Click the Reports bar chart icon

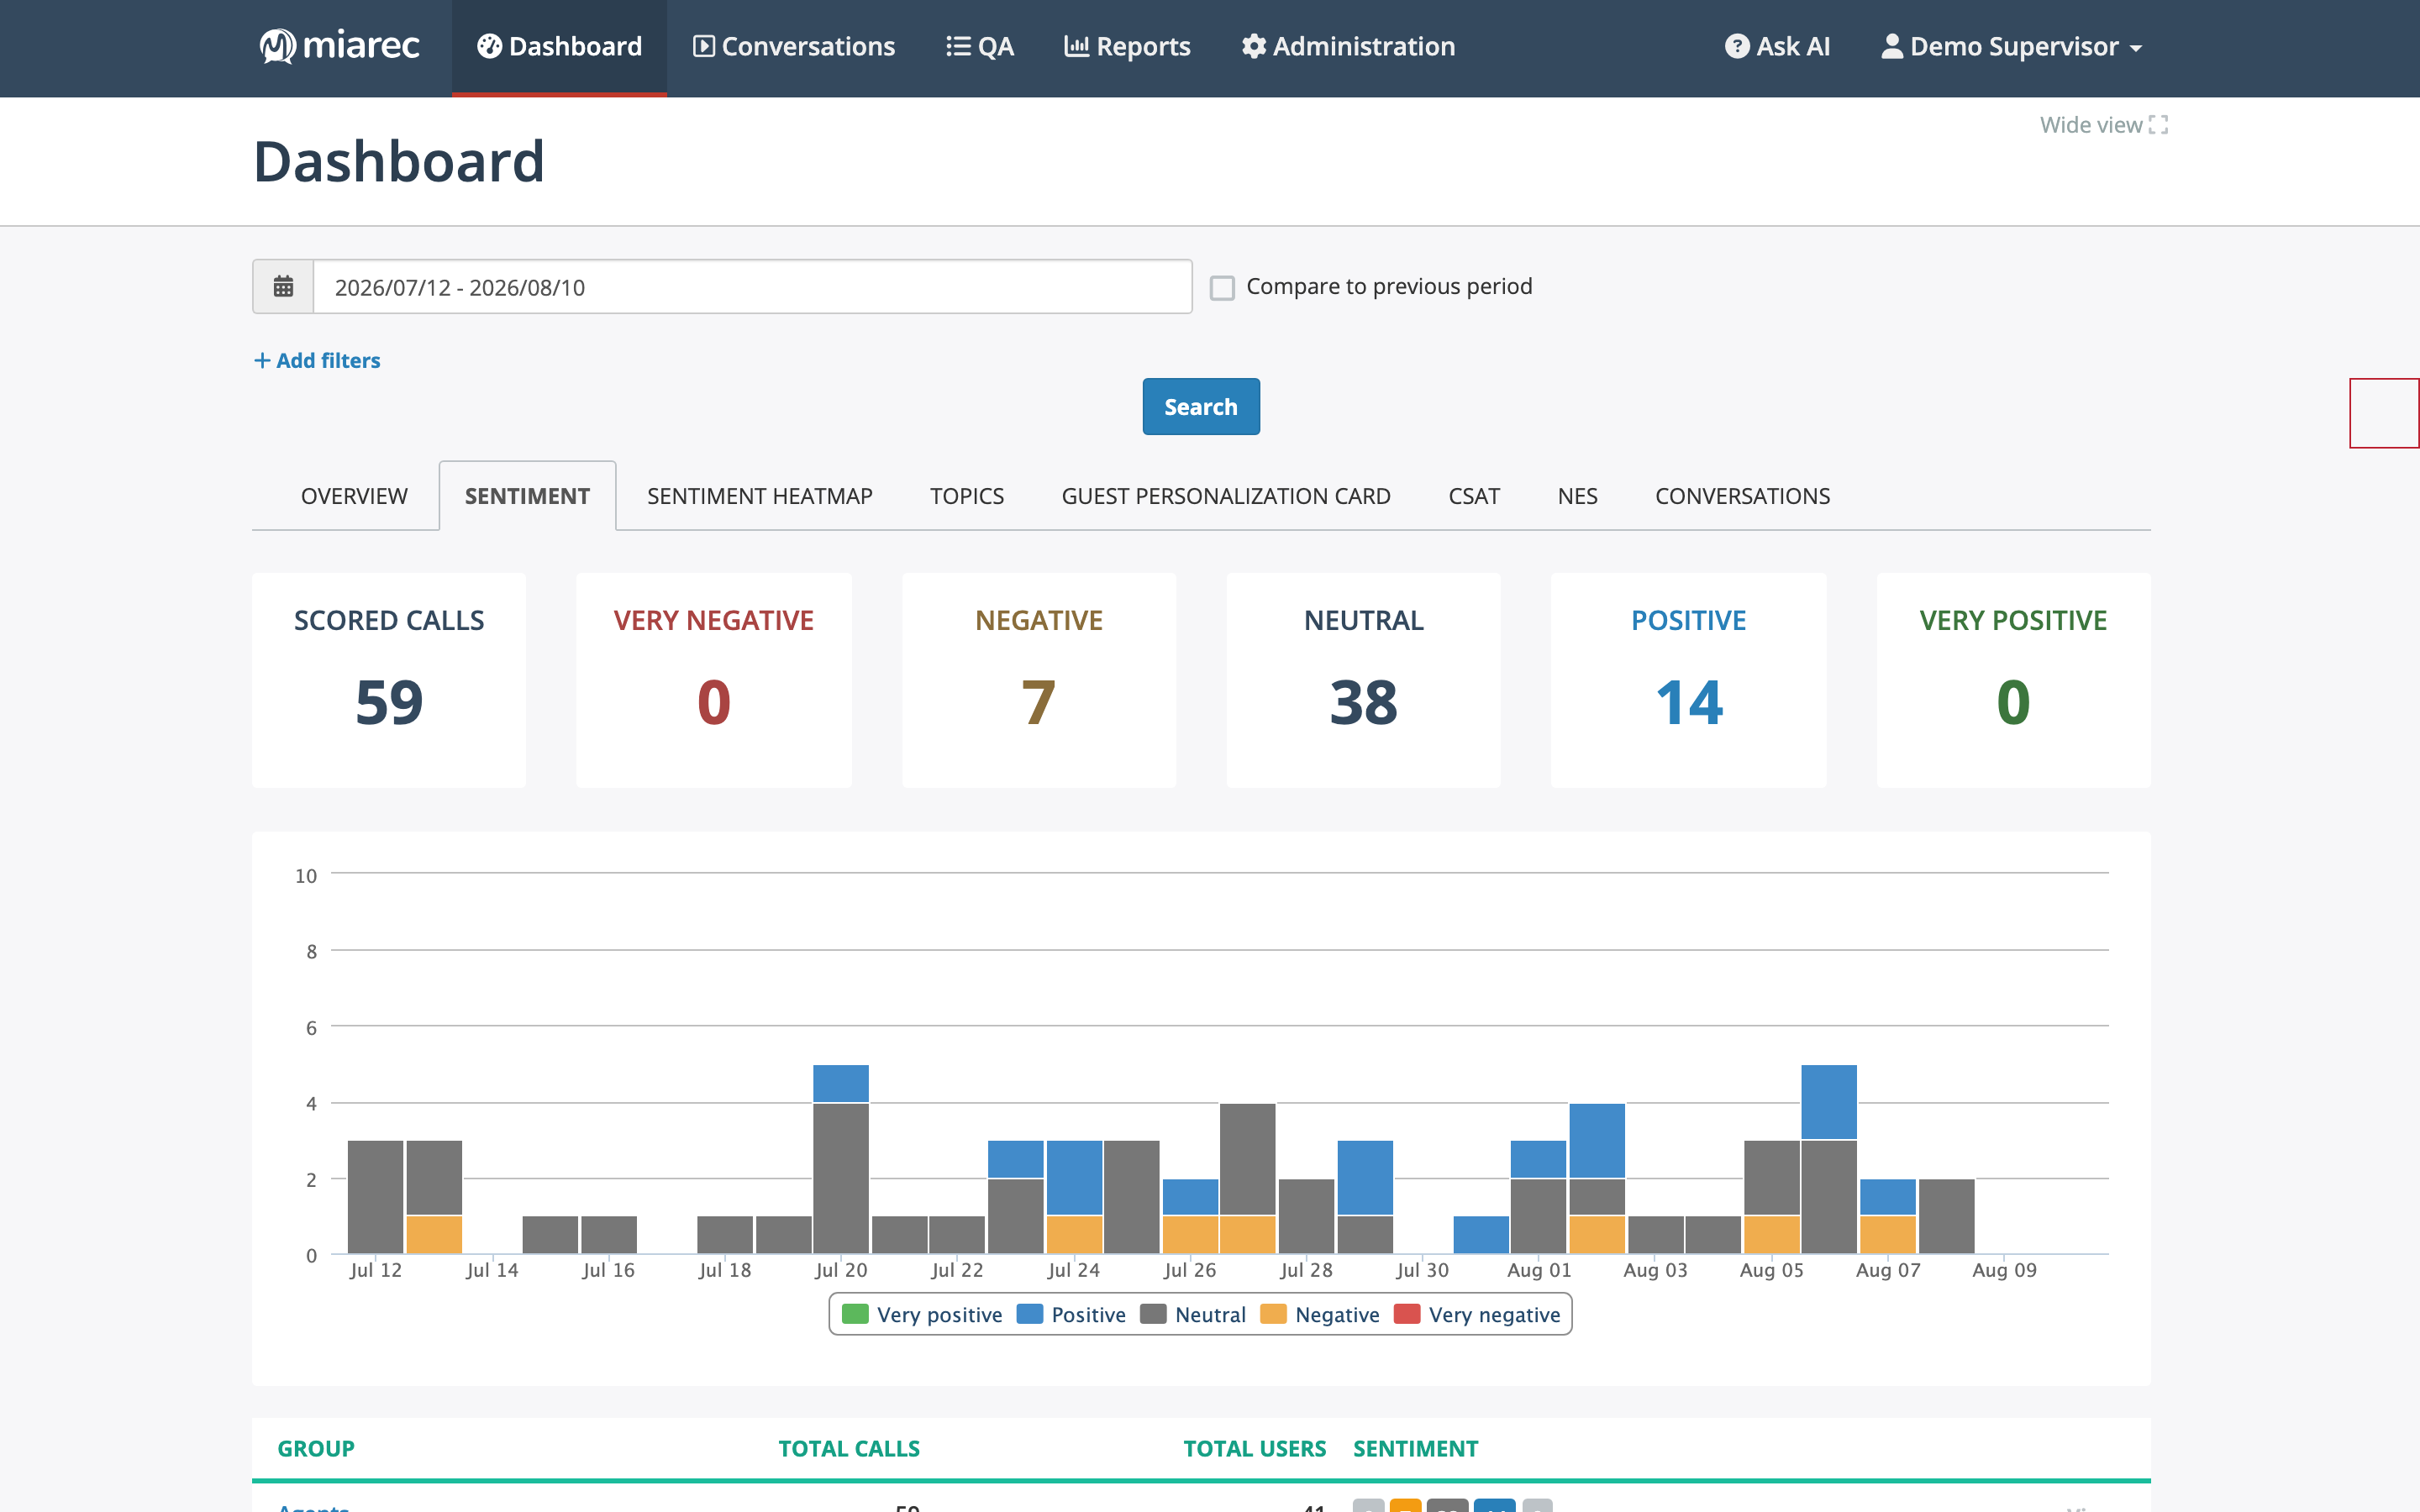click(1076, 46)
